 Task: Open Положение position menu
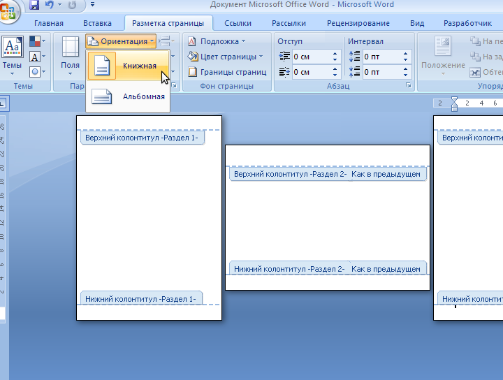[x=443, y=56]
